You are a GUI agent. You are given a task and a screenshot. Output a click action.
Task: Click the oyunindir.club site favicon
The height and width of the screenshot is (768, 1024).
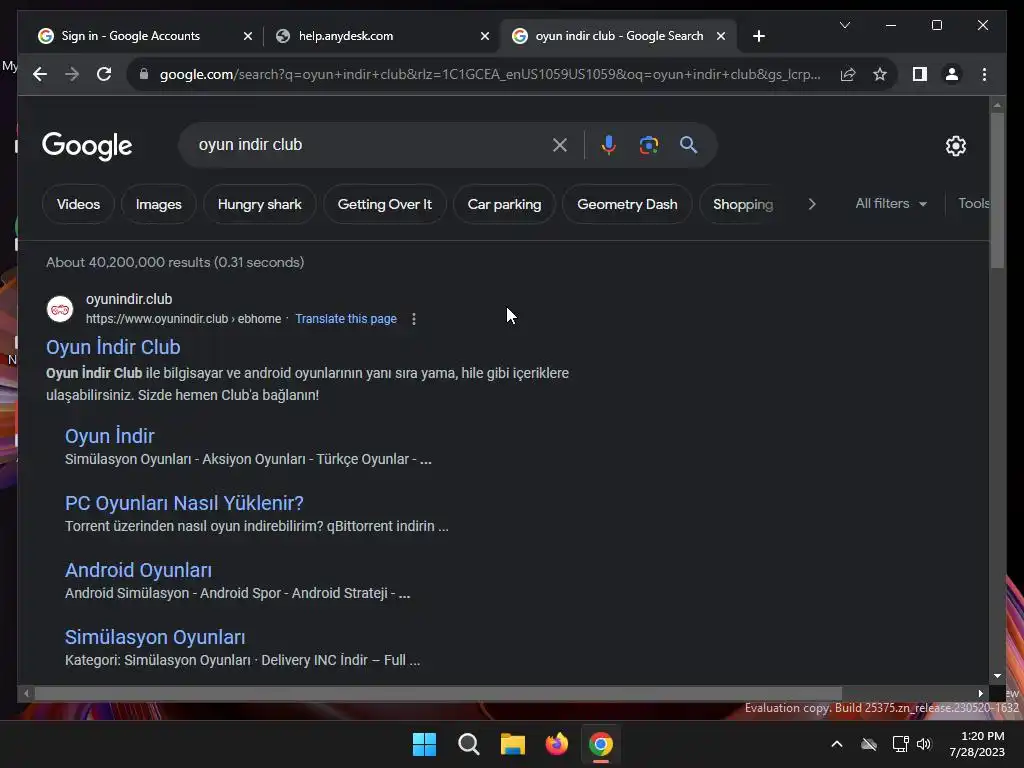(x=60, y=309)
